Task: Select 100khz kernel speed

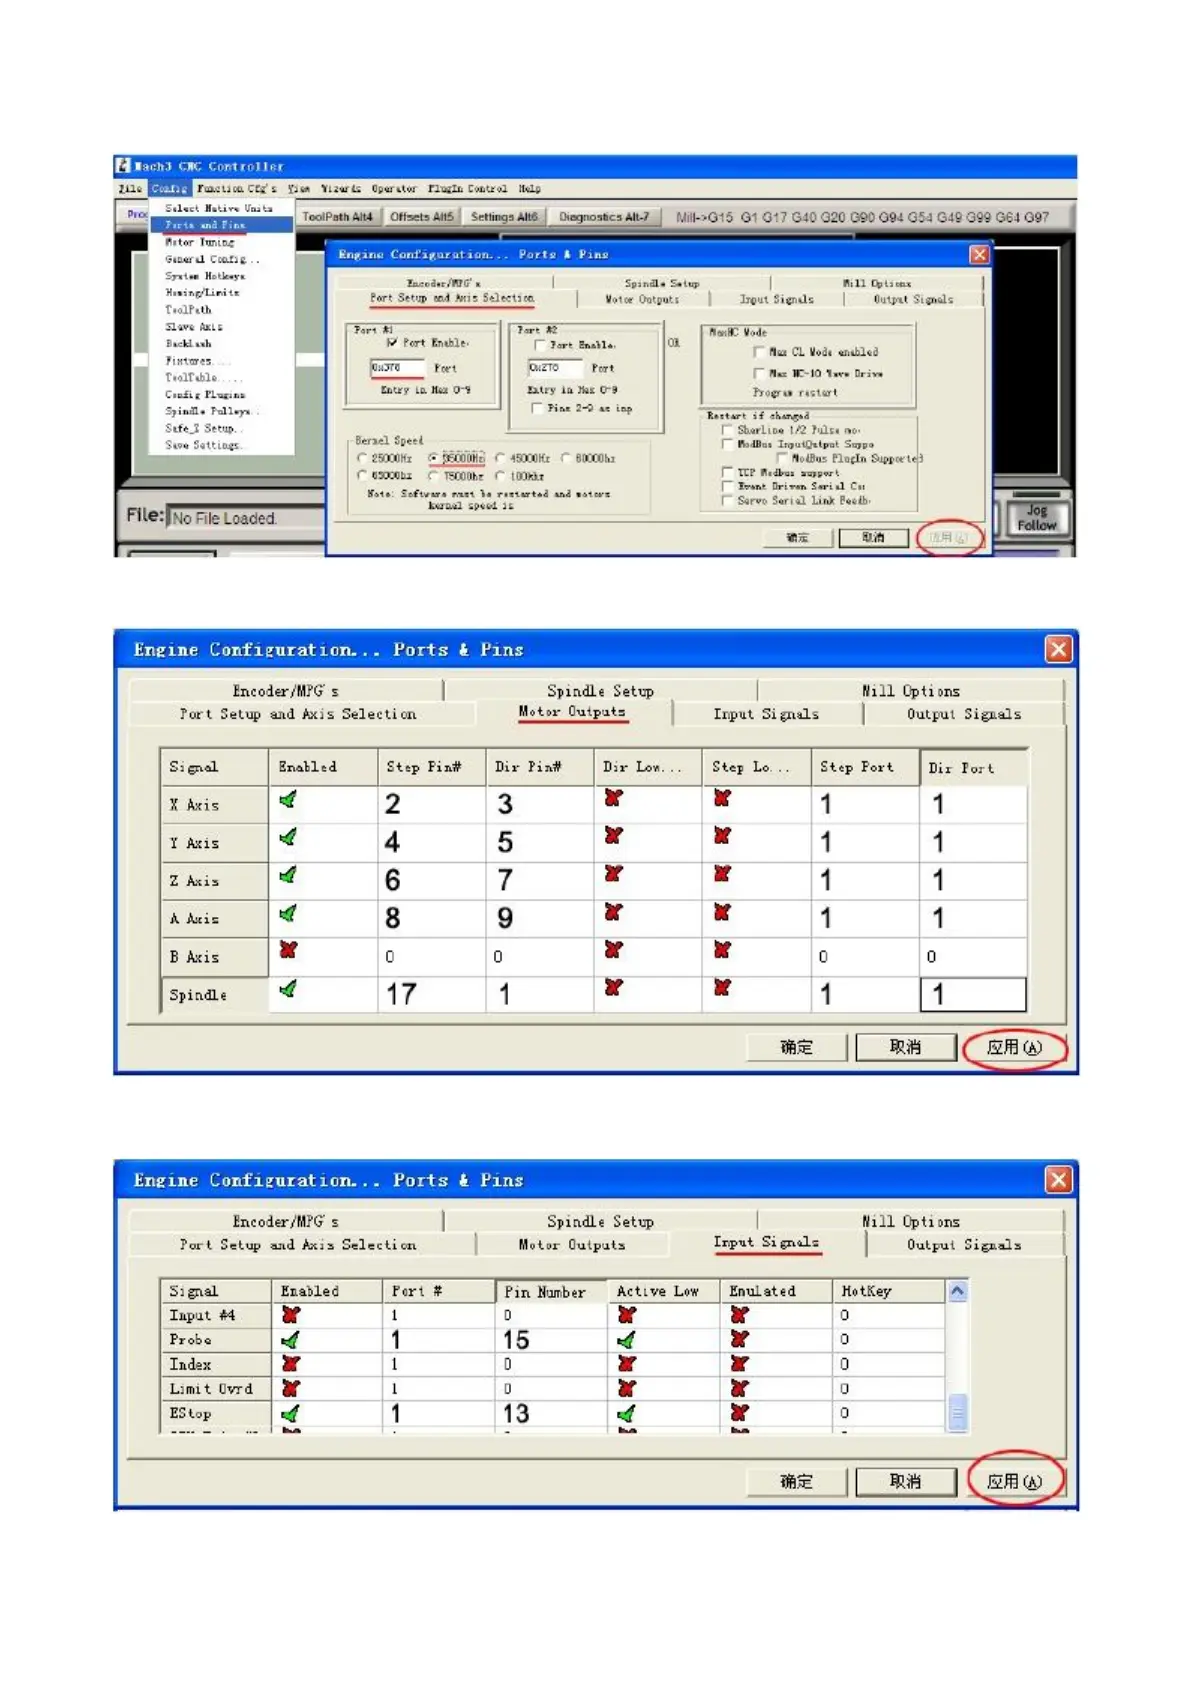Action: coord(499,476)
